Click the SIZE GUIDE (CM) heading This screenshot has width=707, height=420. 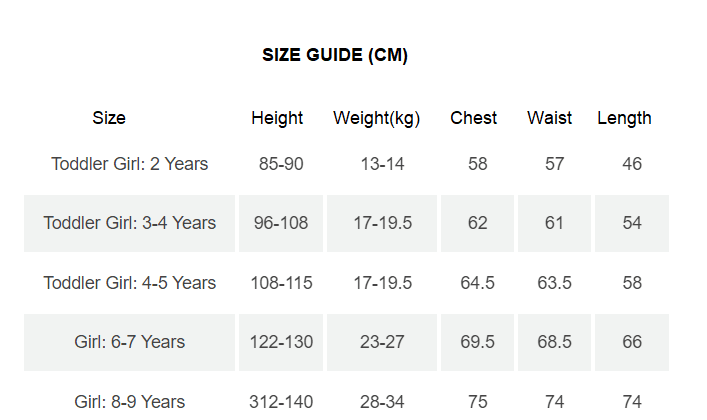pyautogui.click(x=335, y=55)
